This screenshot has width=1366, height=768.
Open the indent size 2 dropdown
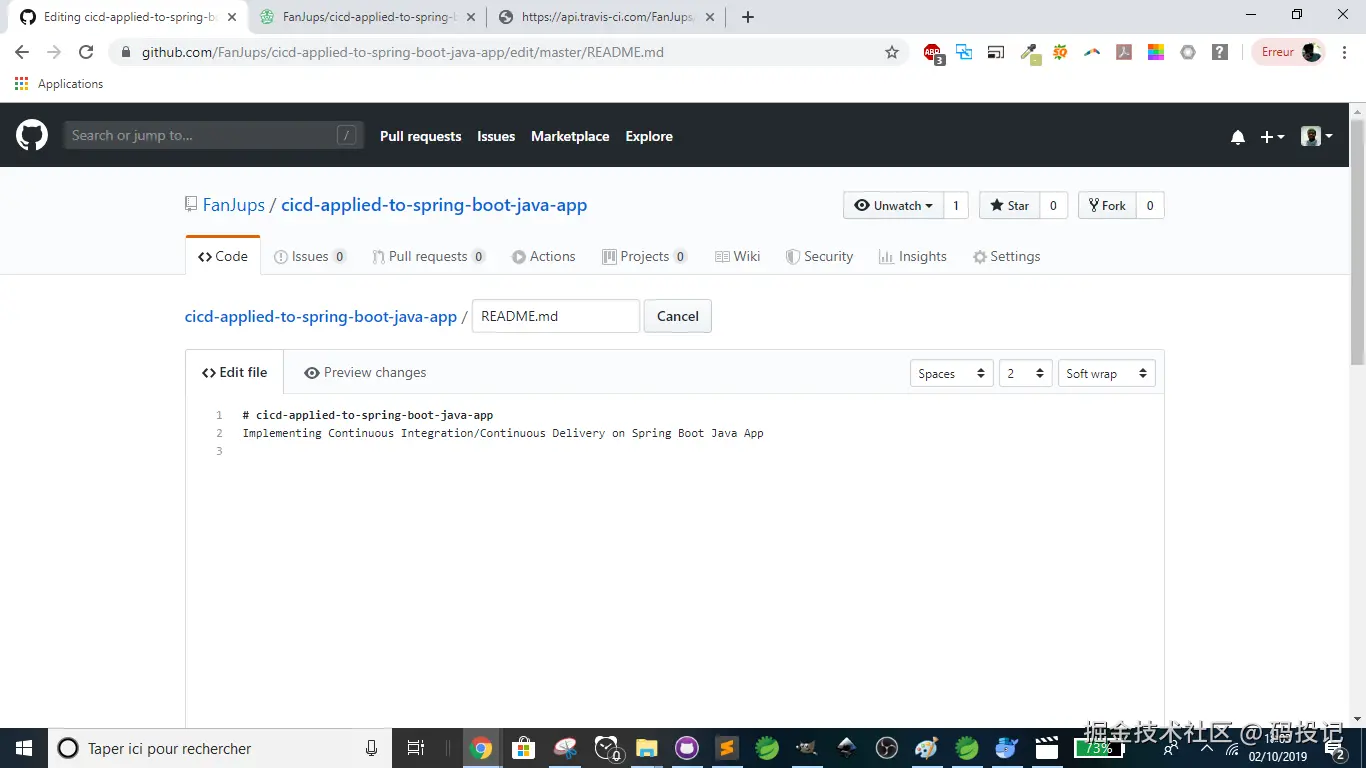click(x=1026, y=374)
